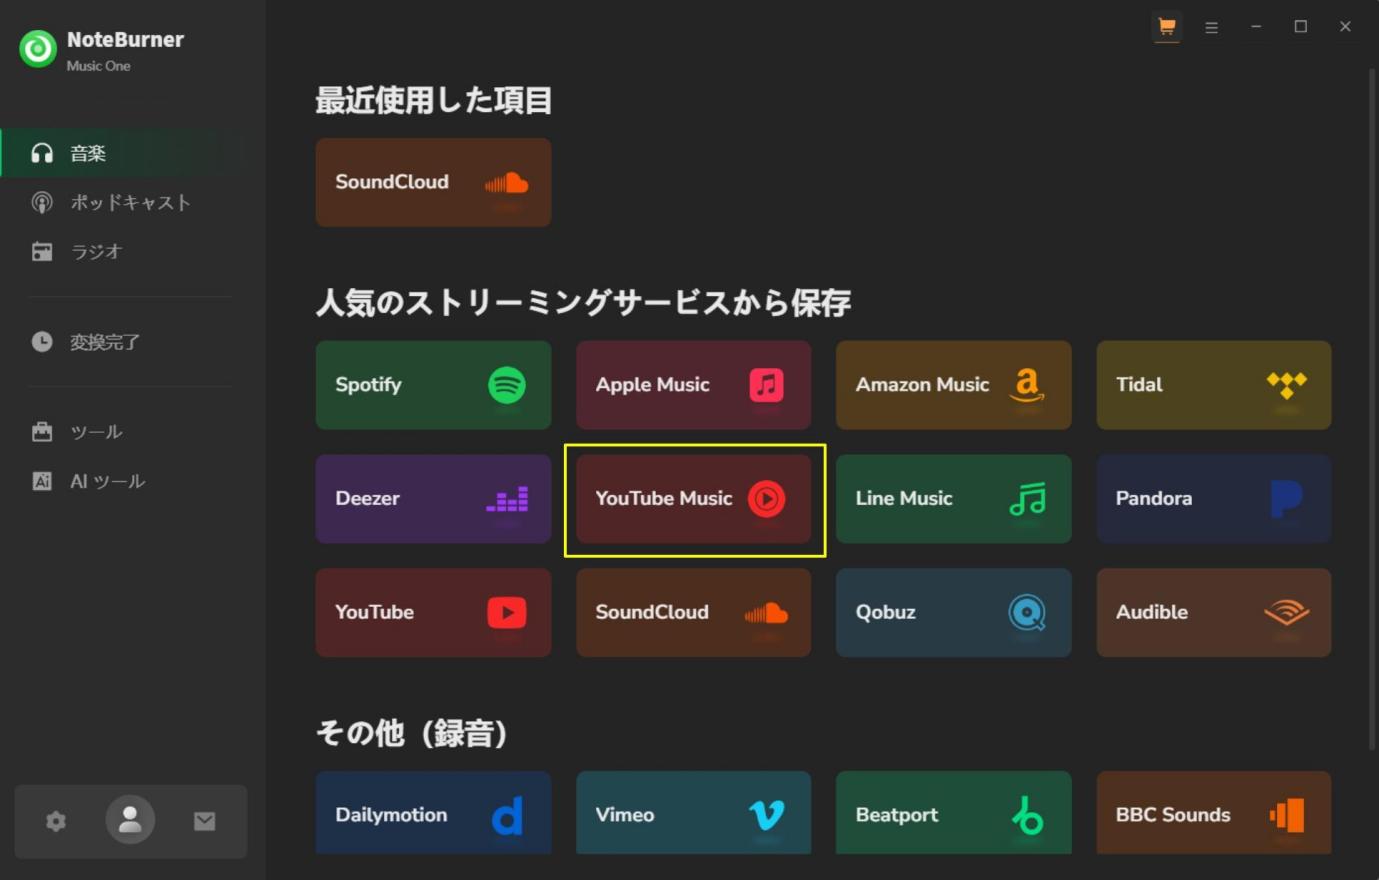This screenshot has height=880, width=1379.
Task: Choose the Dailymotion recording card
Action: pos(433,813)
